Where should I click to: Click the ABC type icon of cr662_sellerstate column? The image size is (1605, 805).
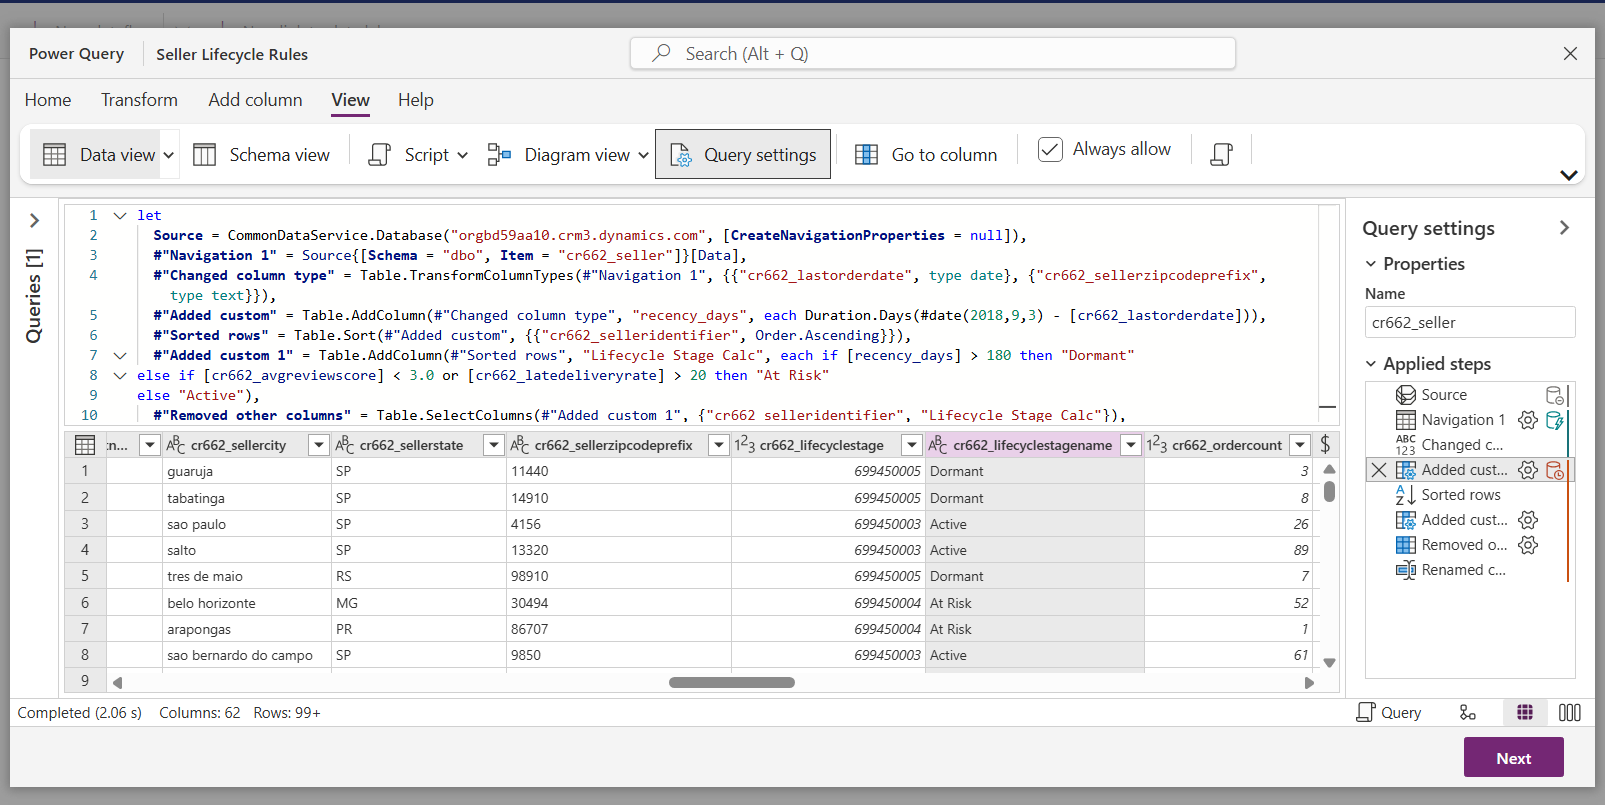[345, 445]
